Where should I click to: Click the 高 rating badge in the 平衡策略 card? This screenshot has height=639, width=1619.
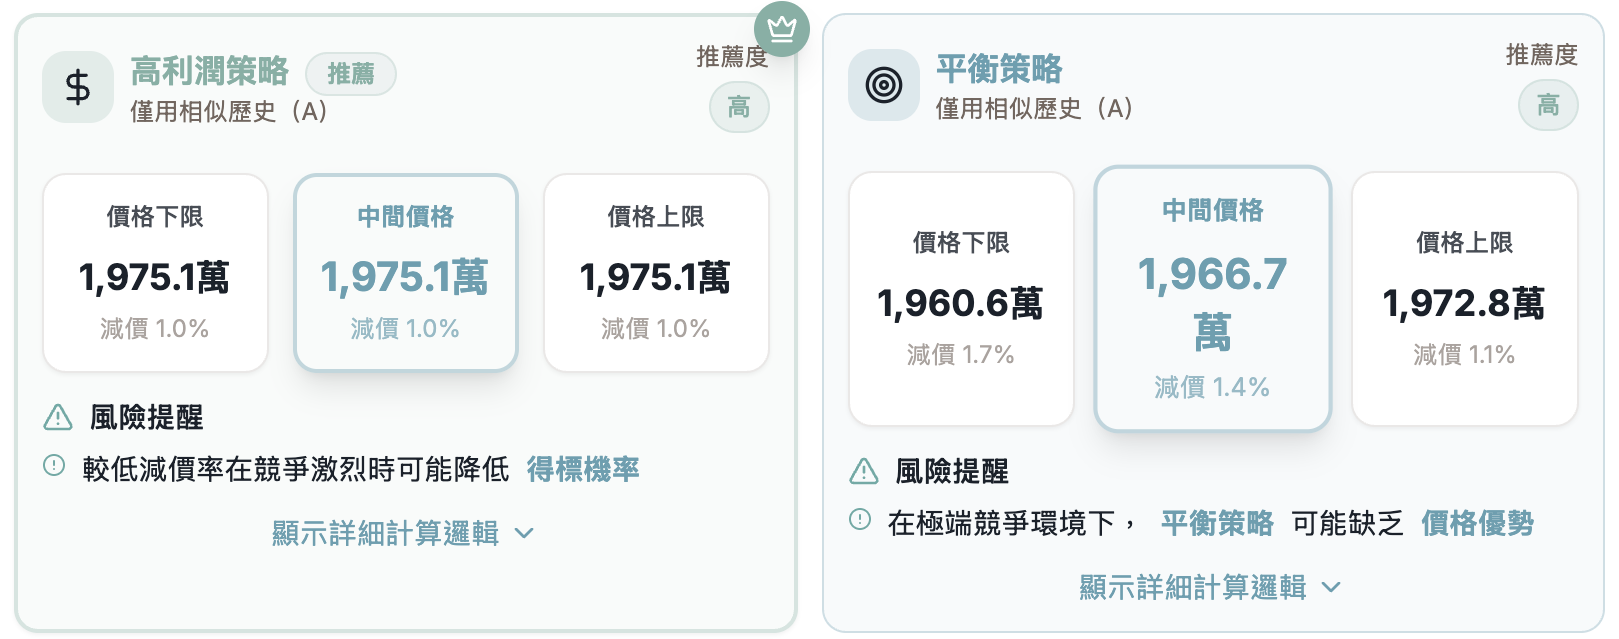tap(1547, 105)
